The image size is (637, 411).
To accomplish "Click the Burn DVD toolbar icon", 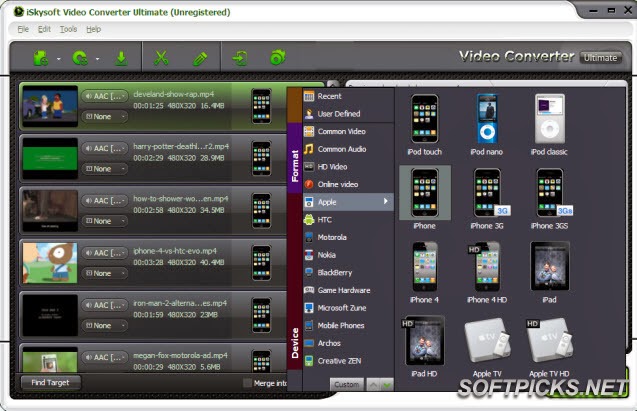I will pyautogui.click(x=278, y=58).
